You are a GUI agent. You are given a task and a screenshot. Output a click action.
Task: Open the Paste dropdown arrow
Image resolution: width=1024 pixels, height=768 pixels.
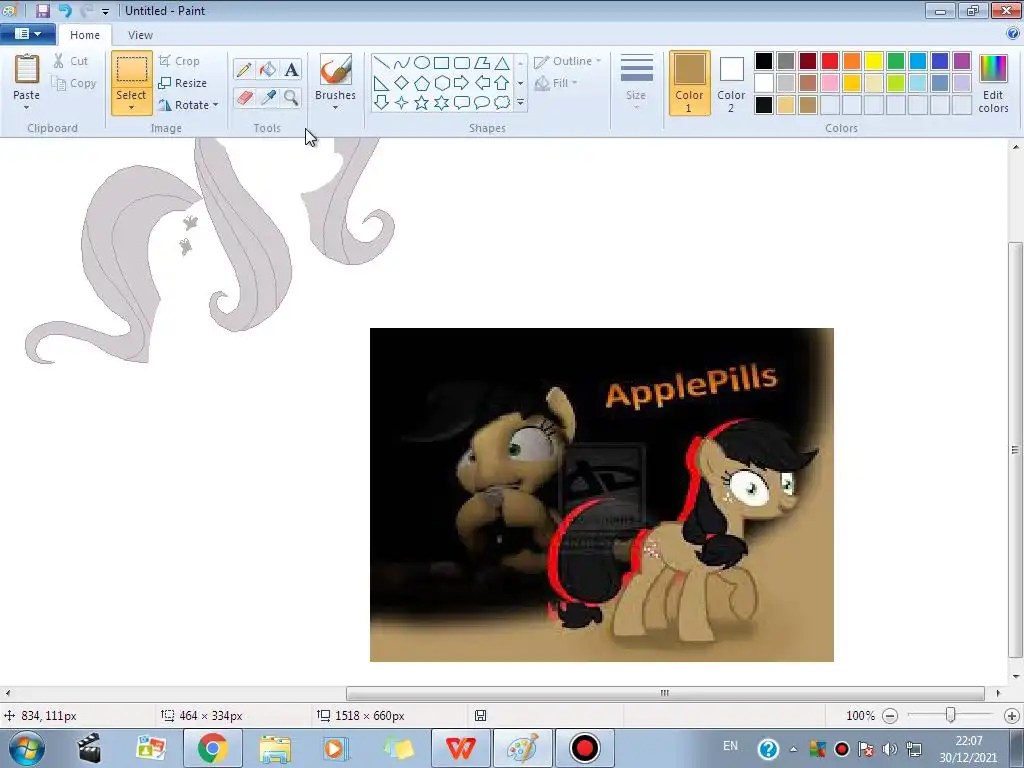coord(26,108)
